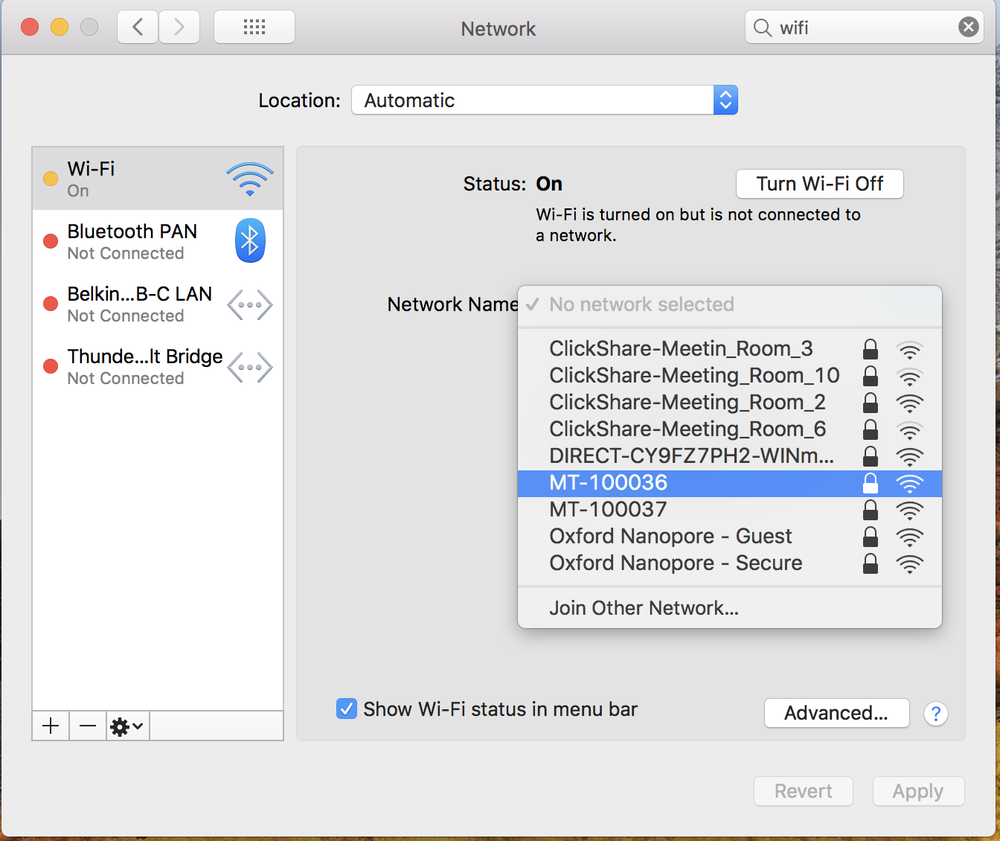Join ClickShare-Meeting_Room_2 network
Image resolution: width=1000 pixels, height=841 pixels.
[x=730, y=402]
